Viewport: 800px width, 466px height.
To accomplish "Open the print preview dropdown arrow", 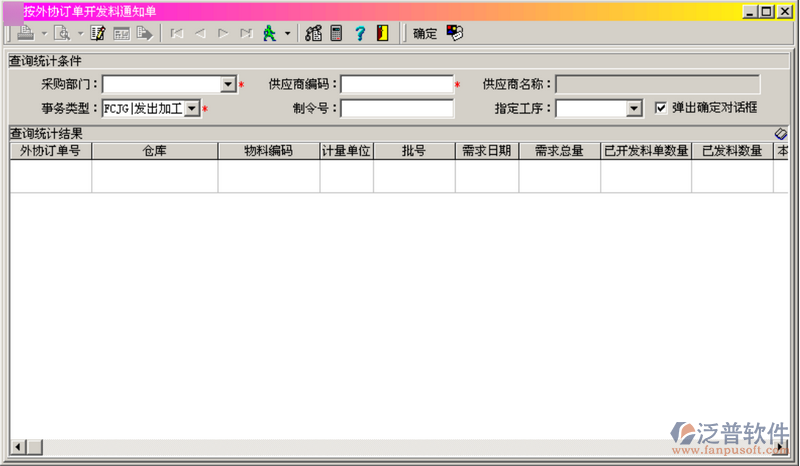I will [x=80, y=34].
